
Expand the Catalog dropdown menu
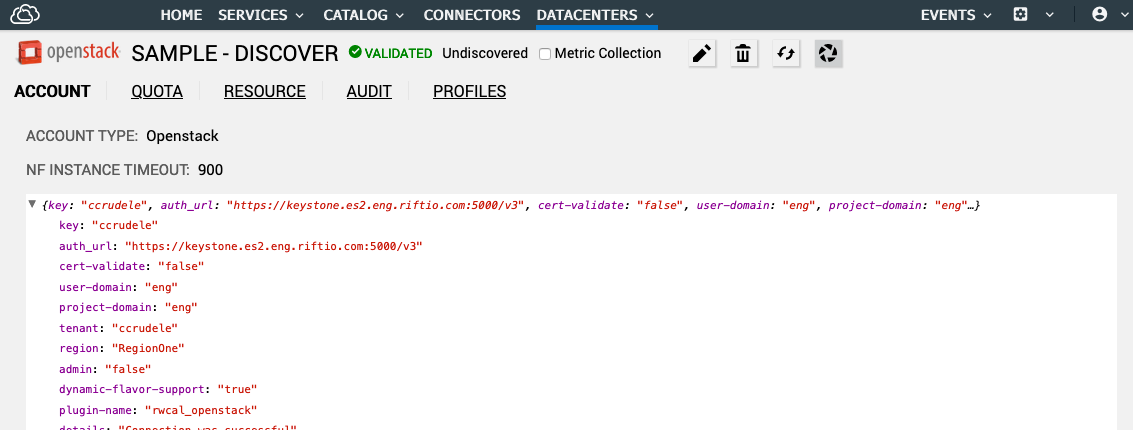click(x=364, y=15)
